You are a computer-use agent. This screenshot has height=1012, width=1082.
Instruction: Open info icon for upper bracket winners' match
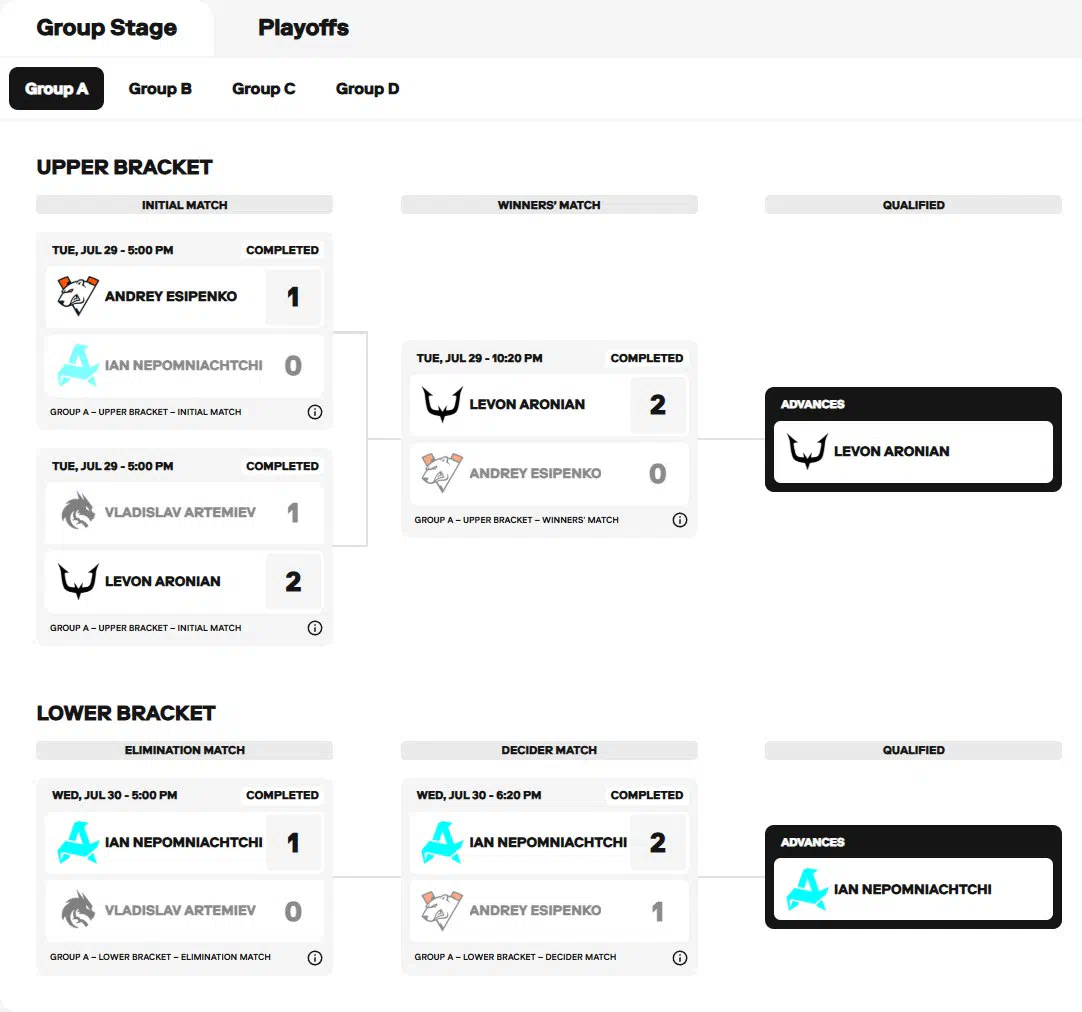click(x=680, y=520)
